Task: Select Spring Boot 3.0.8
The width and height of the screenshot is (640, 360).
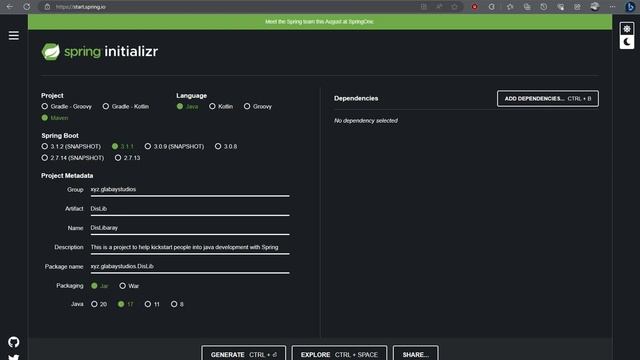Action: 226,146
